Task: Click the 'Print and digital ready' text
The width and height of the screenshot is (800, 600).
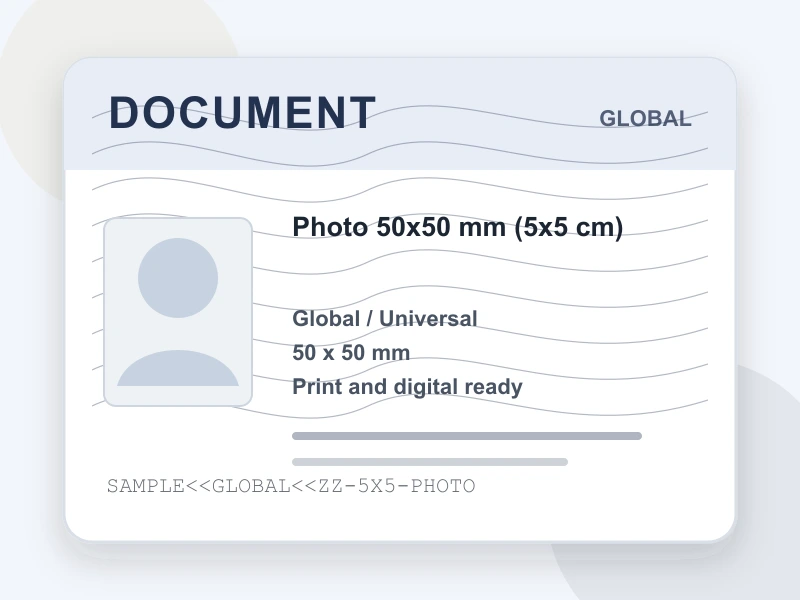Action: pos(407,387)
